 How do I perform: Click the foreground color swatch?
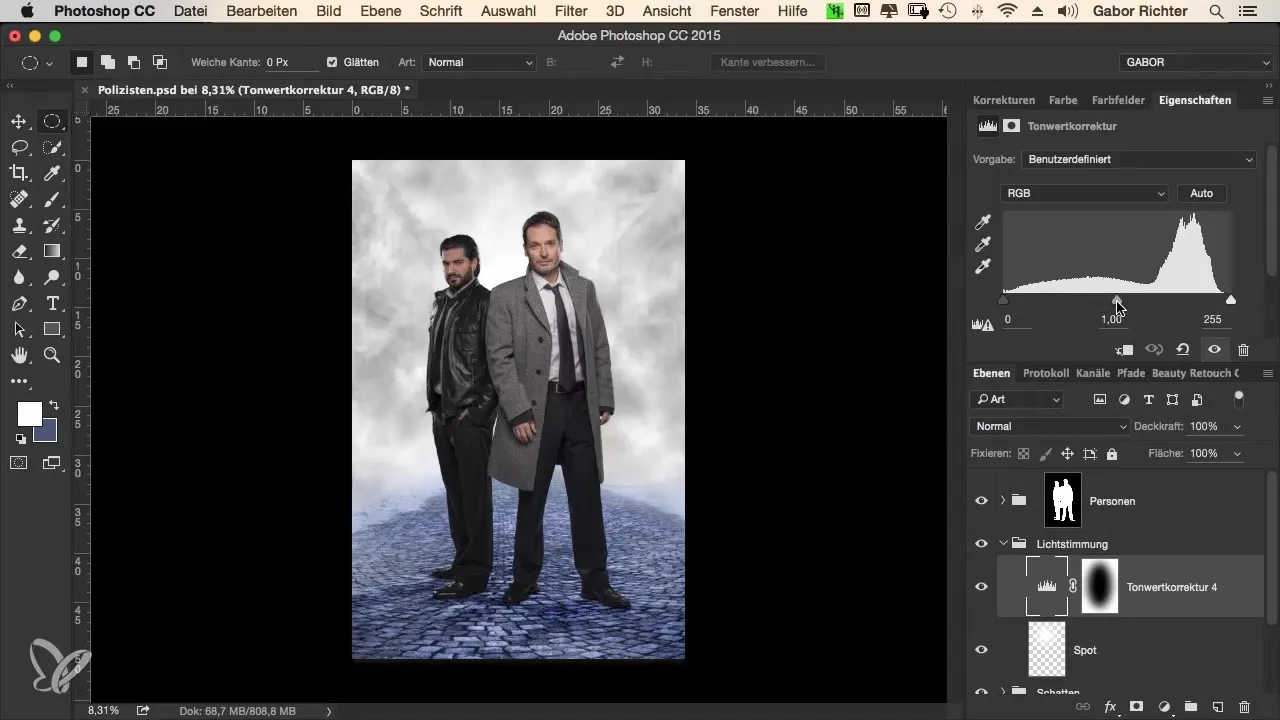(x=30, y=413)
